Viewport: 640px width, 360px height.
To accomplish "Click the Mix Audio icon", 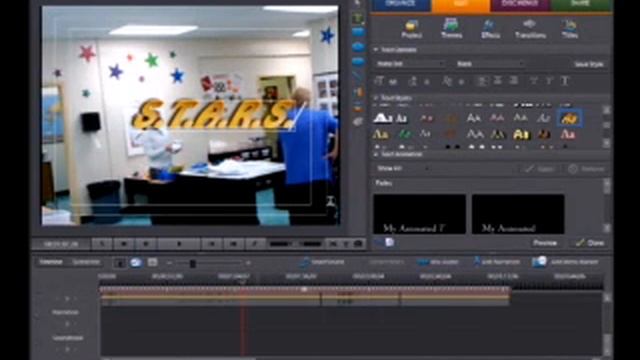I will pyautogui.click(x=422, y=262).
